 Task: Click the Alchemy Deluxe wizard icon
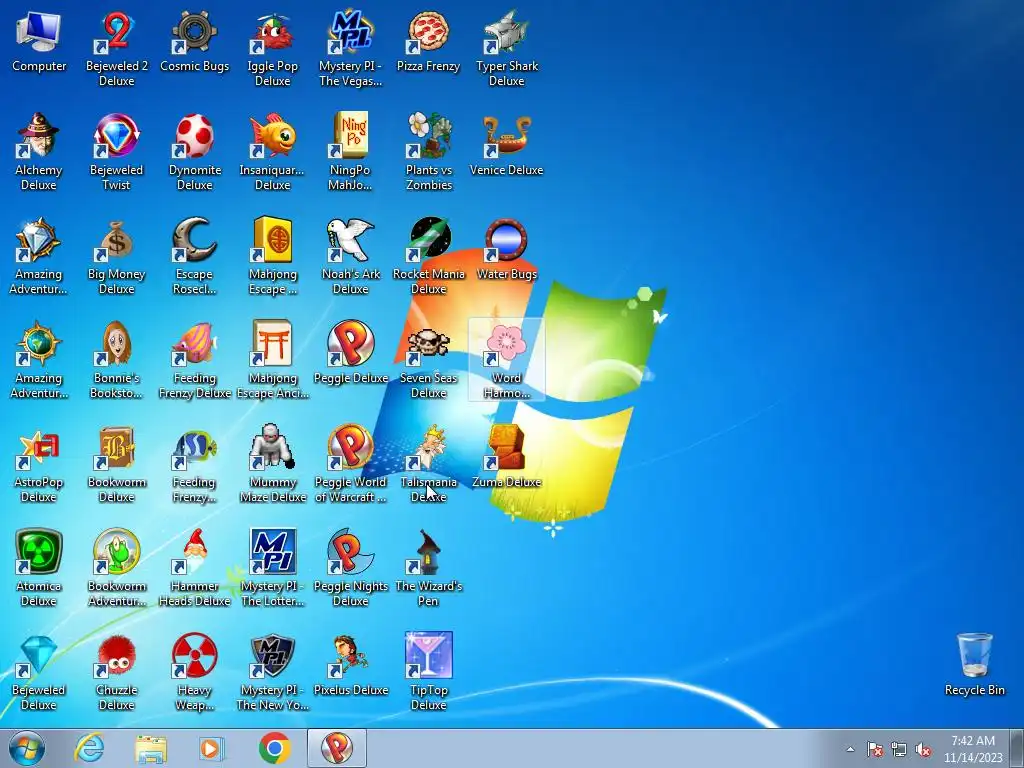point(39,152)
